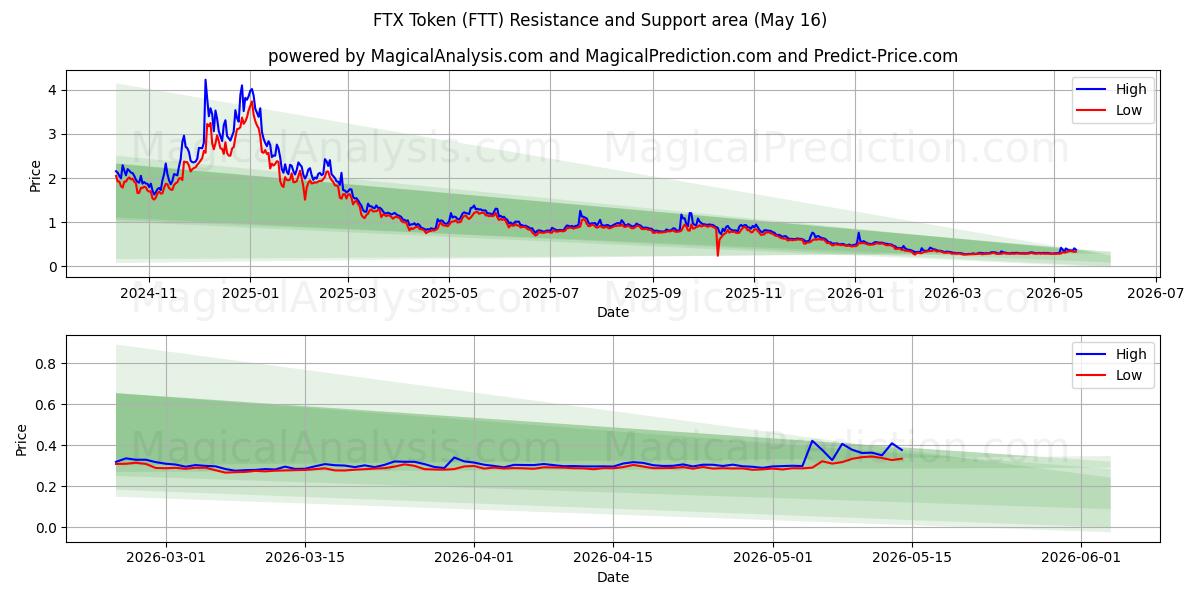1200x600 pixels.
Task: Click the '2026-04-01' date tick label
Action: tap(474, 558)
